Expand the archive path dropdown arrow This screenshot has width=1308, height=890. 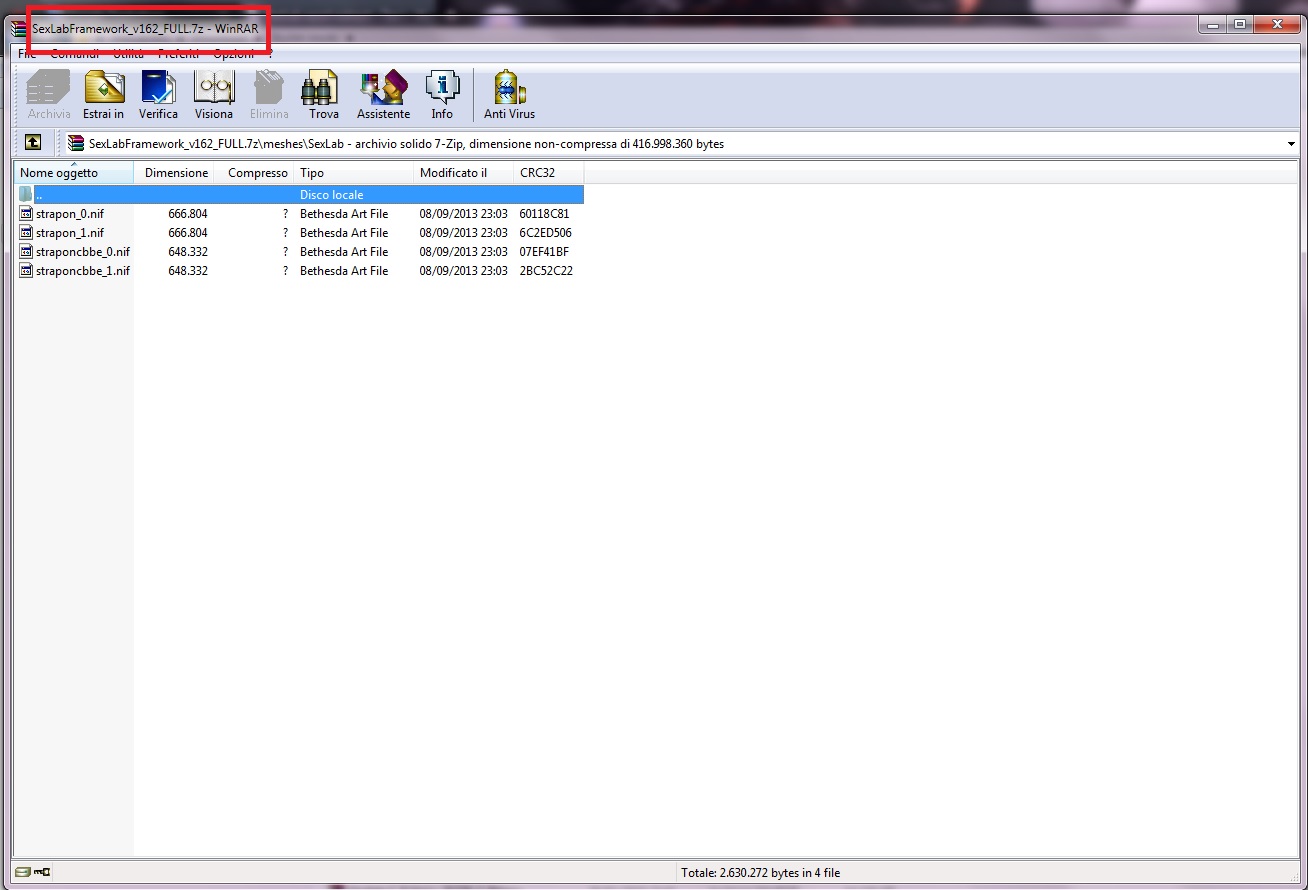click(x=1291, y=144)
